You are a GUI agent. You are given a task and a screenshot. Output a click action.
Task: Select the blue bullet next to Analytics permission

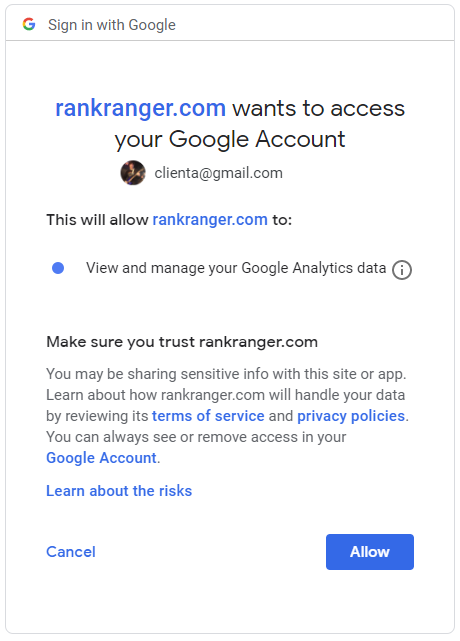[58, 268]
